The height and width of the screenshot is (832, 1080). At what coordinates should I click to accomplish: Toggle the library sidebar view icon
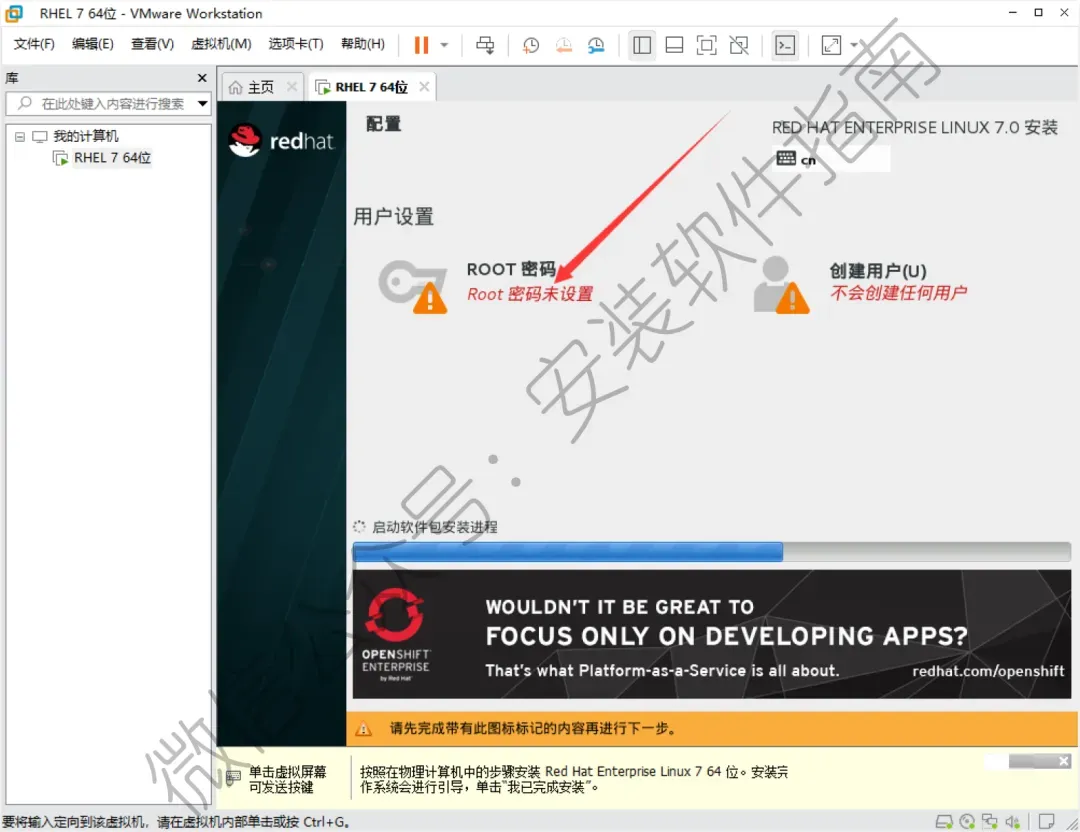pos(642,45)
